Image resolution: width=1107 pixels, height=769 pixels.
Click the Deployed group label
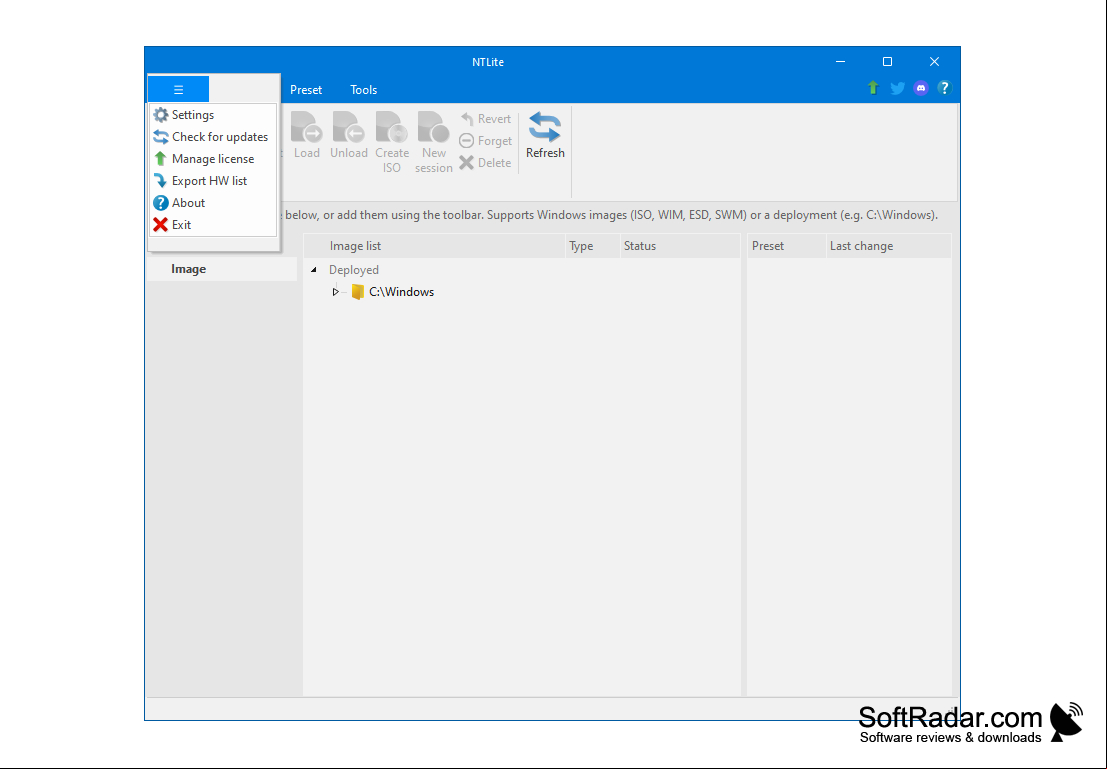[354, 270]
